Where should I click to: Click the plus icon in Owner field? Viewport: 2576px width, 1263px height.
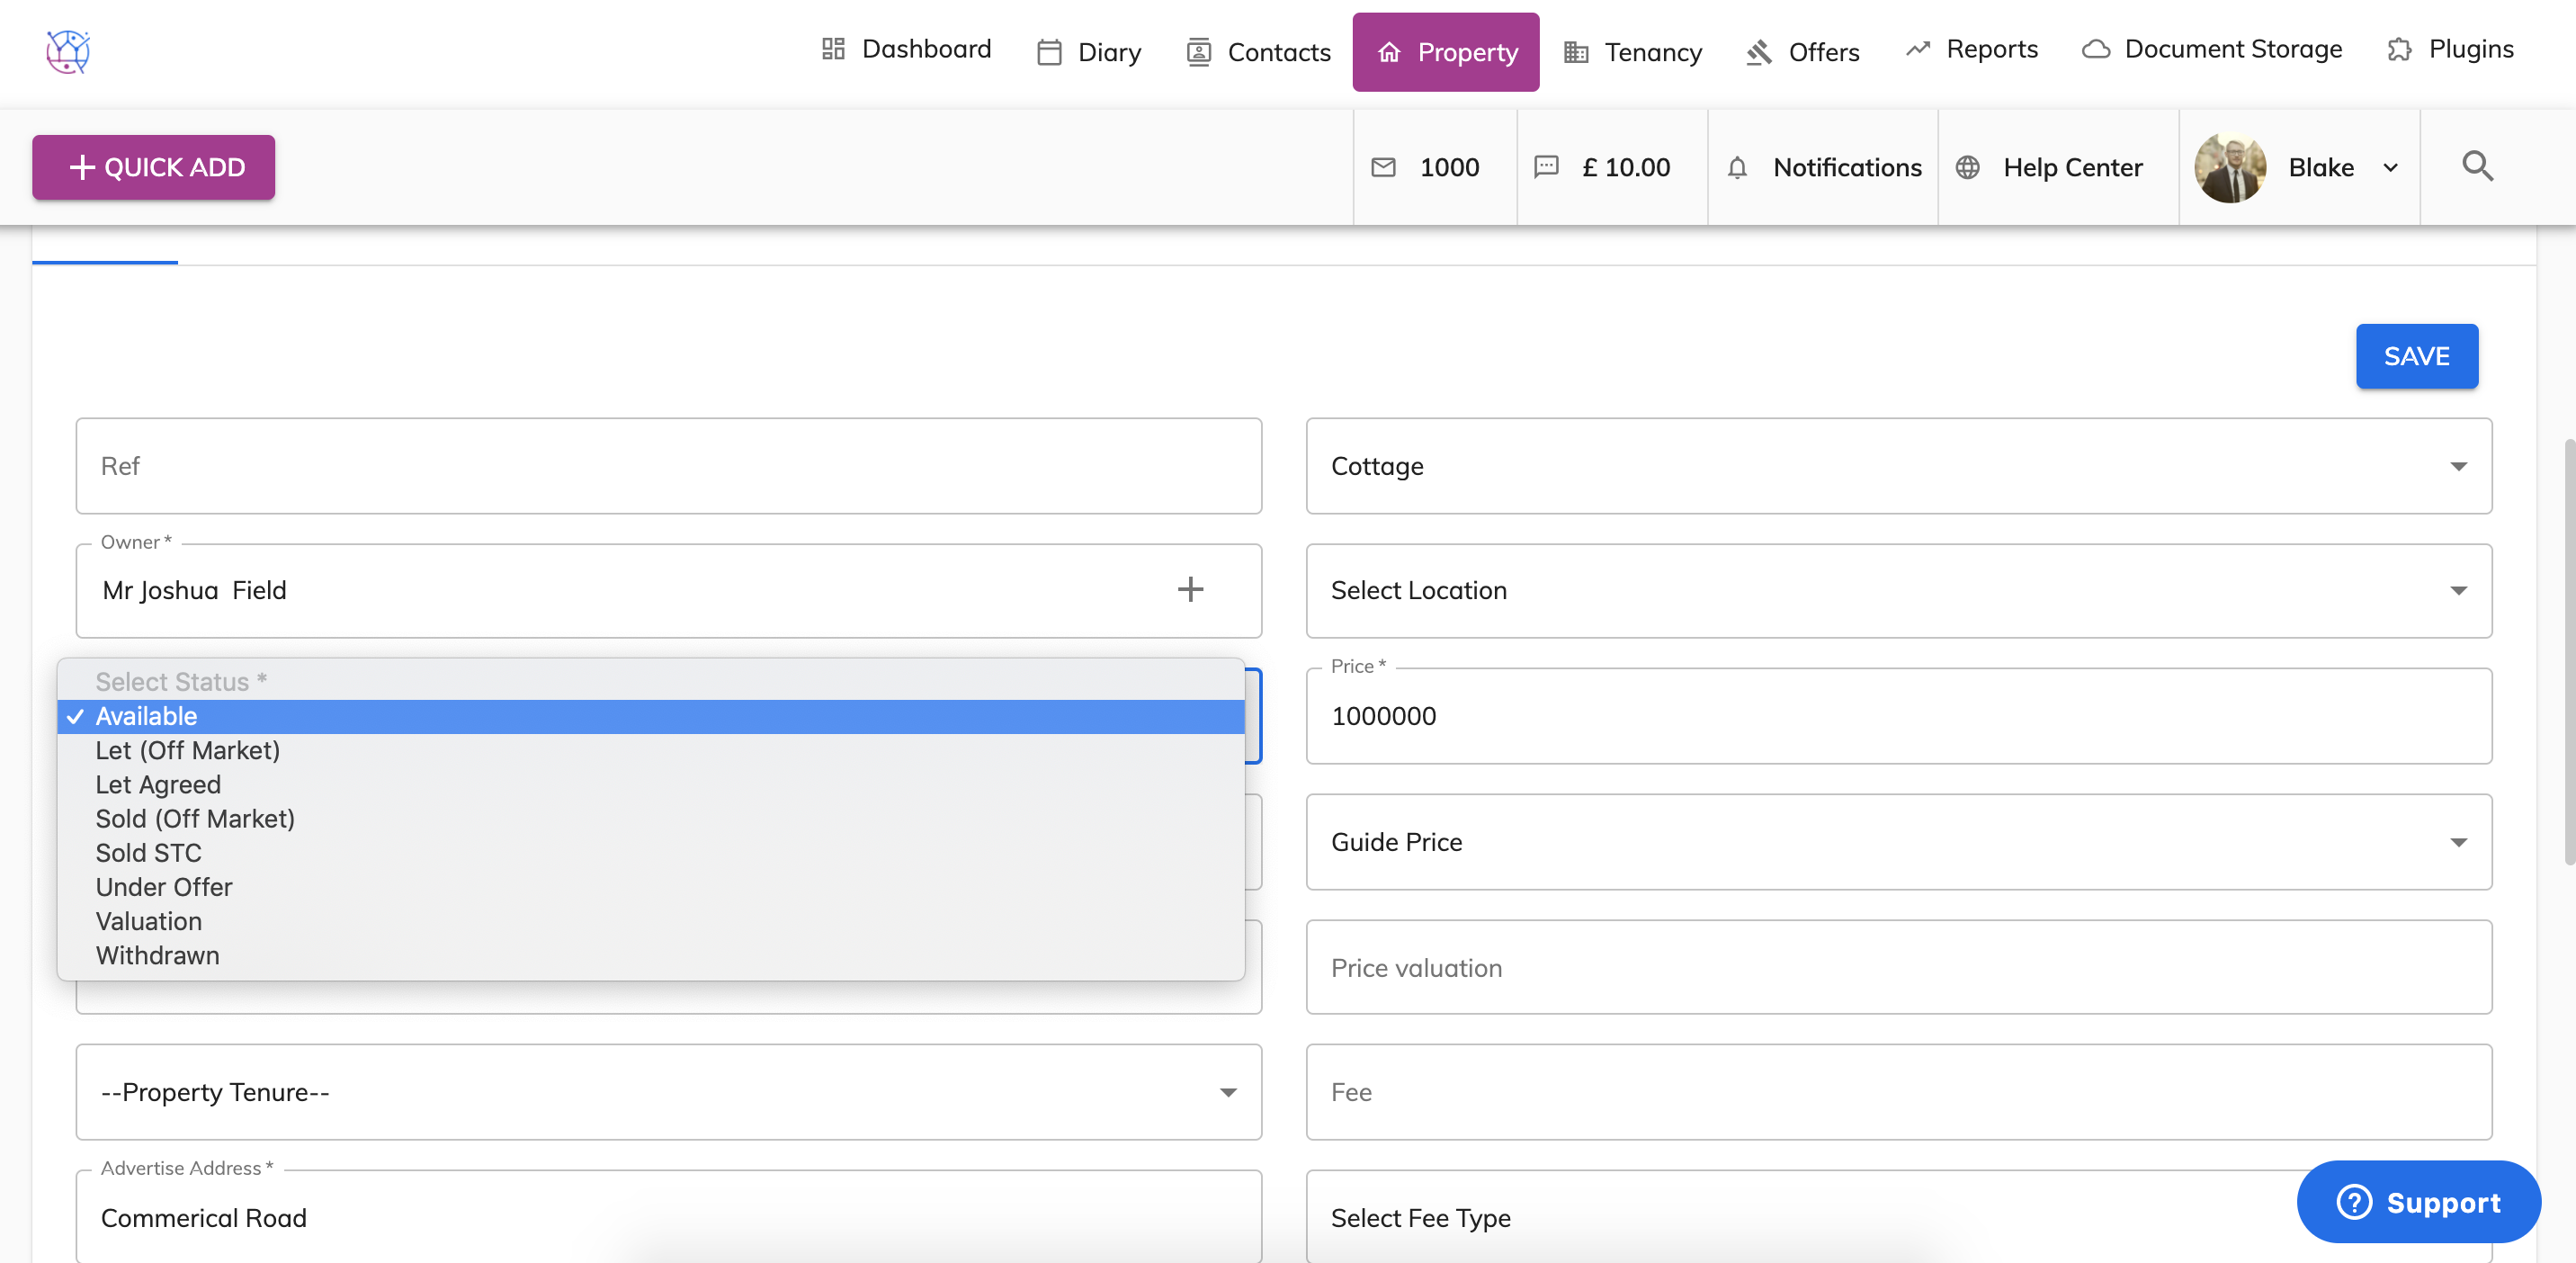[1189, 590]
